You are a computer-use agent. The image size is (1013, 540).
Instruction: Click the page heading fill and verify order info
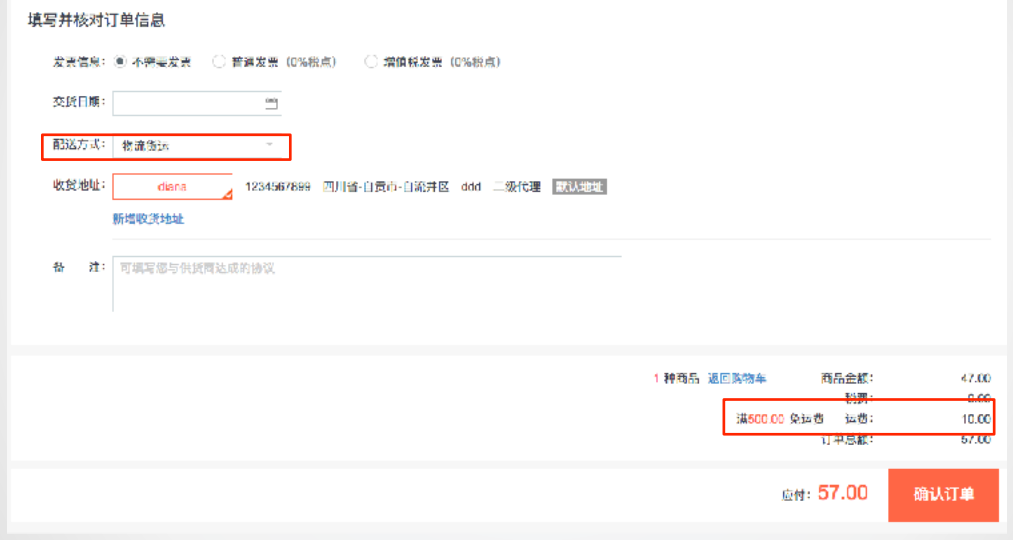96,20
